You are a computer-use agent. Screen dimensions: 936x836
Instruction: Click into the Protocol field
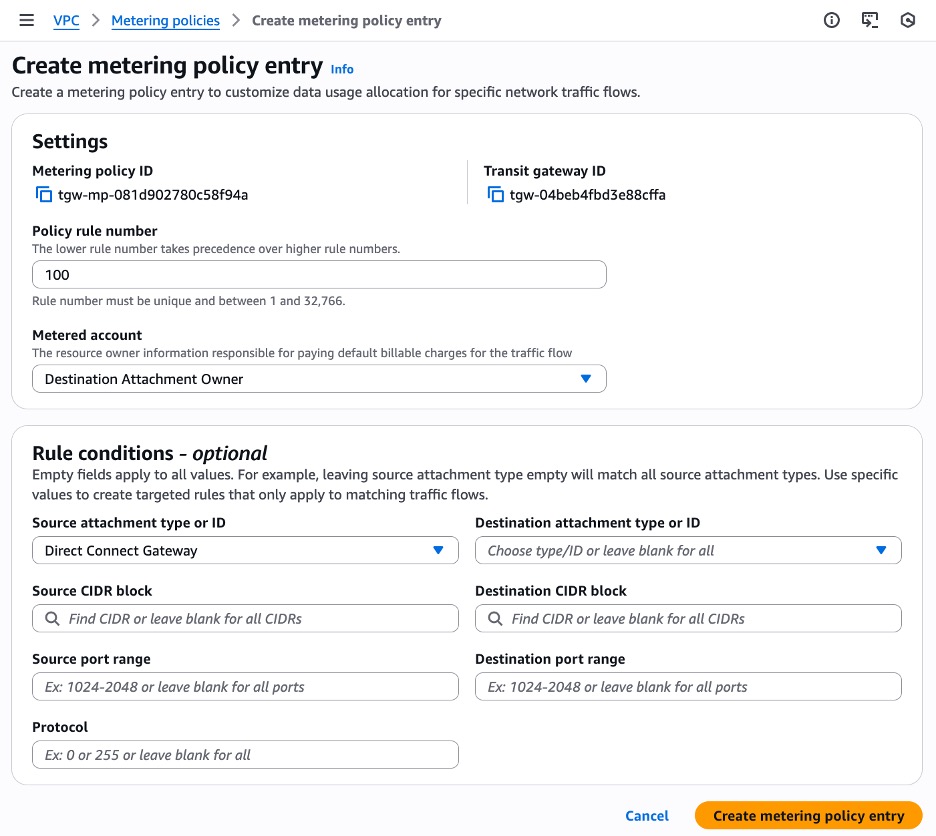(245, 755)
